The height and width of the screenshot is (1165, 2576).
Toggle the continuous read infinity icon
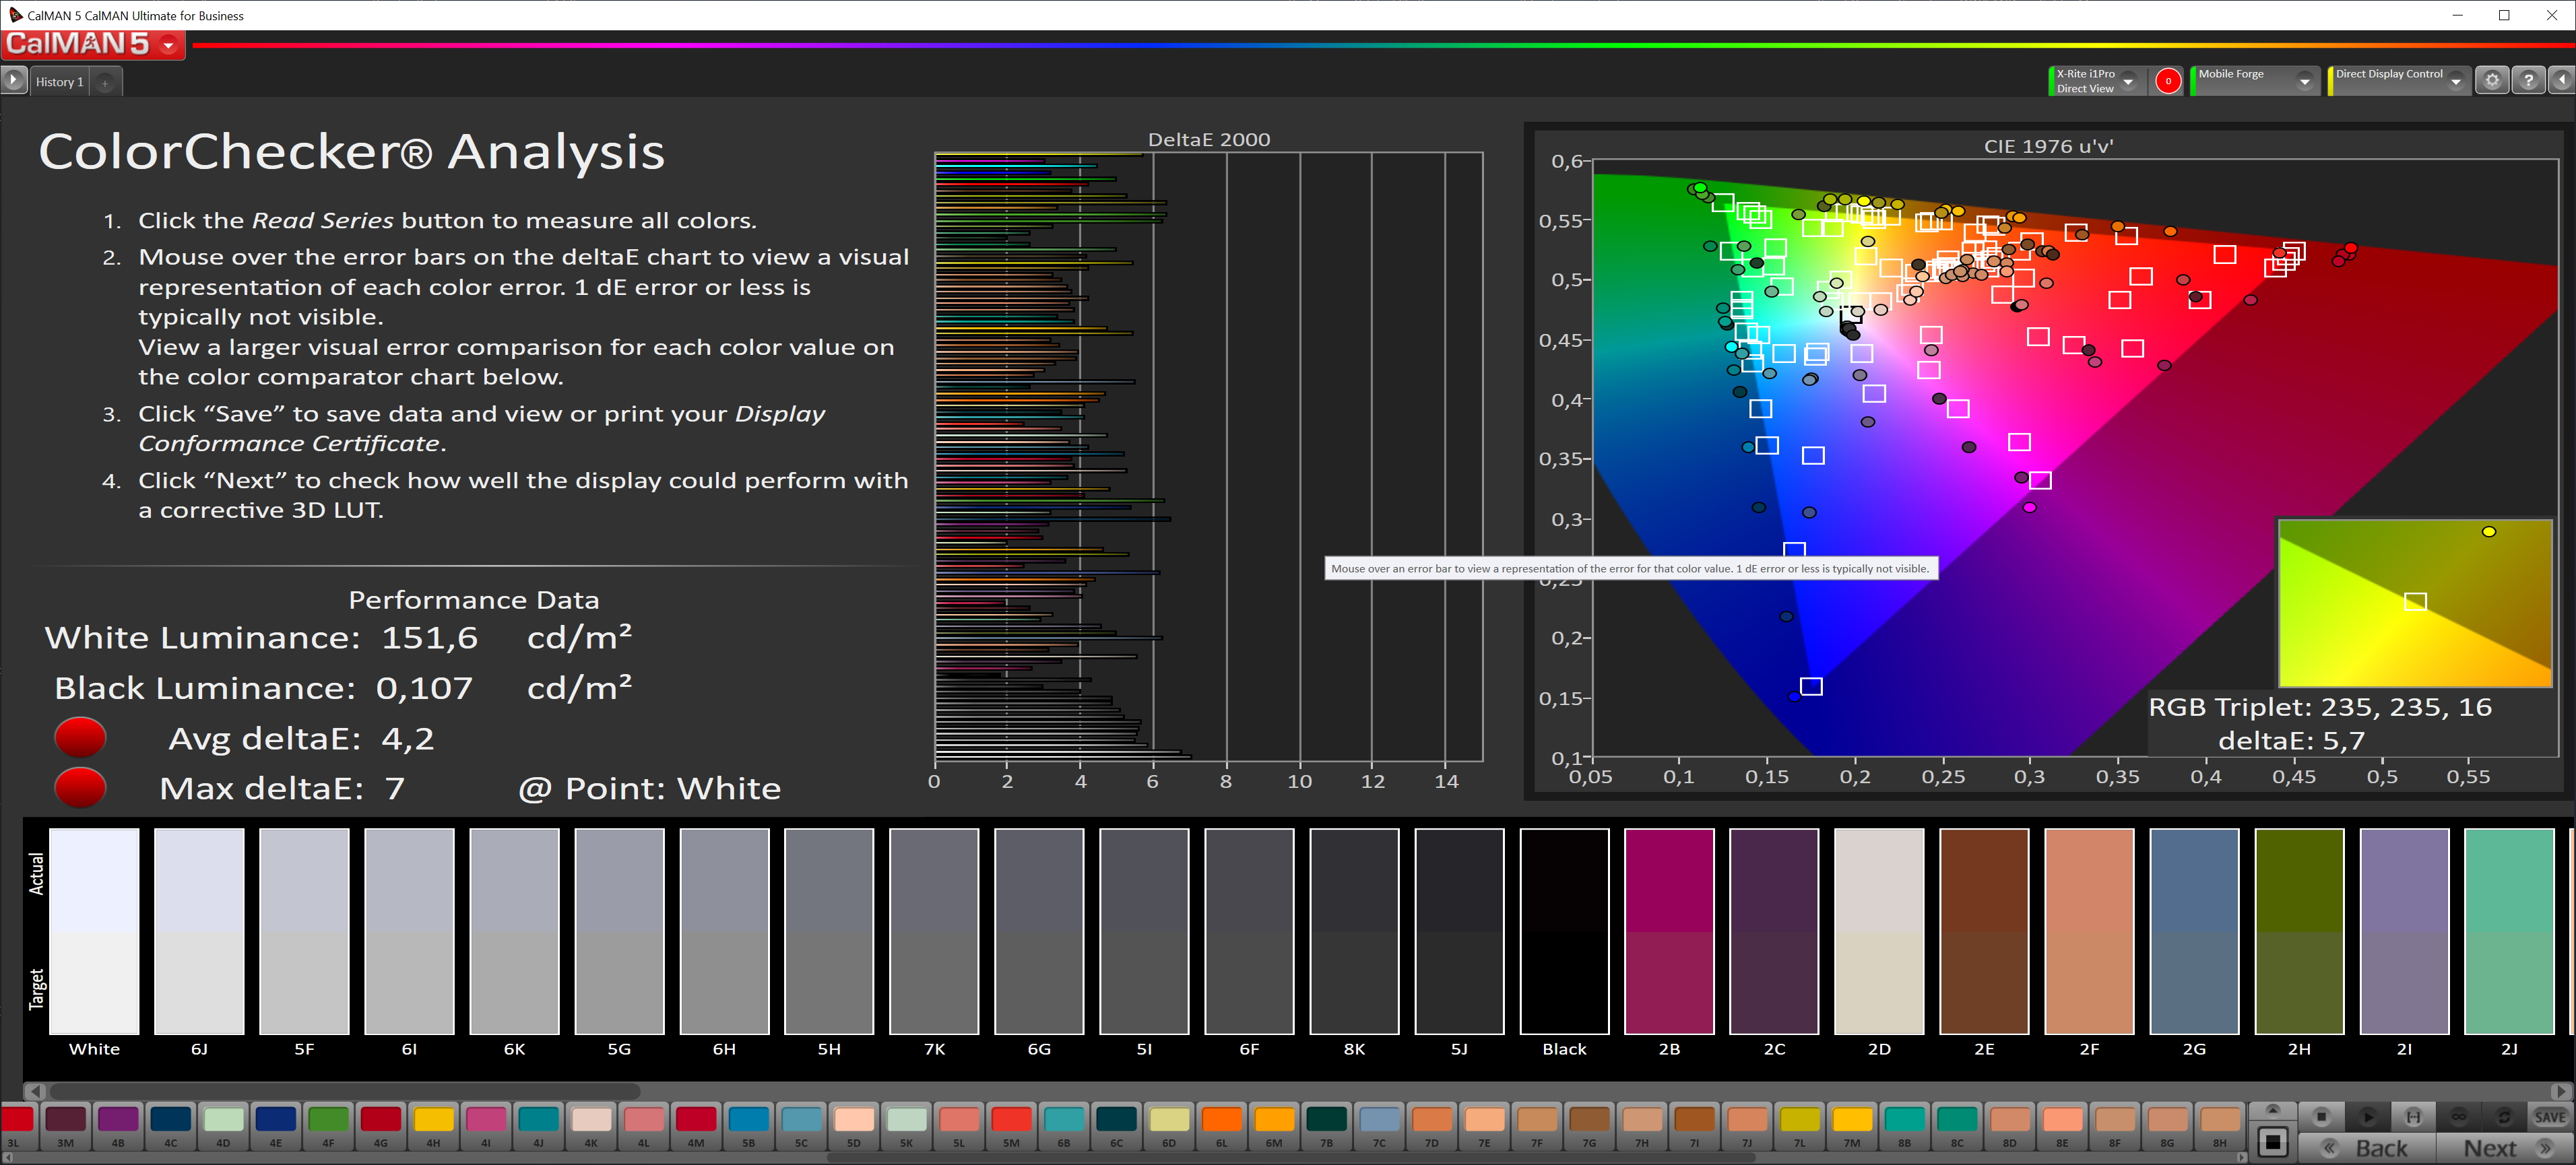click(2458, 1116)
